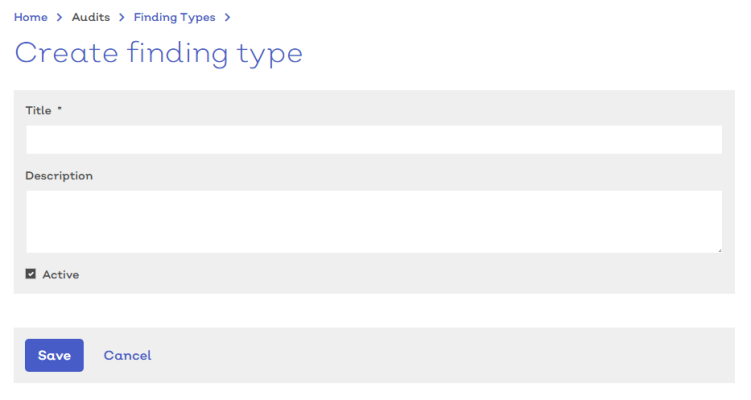Focus the Title input field
751x400 pixels.
pyautogui.click(x=374, y=140)
